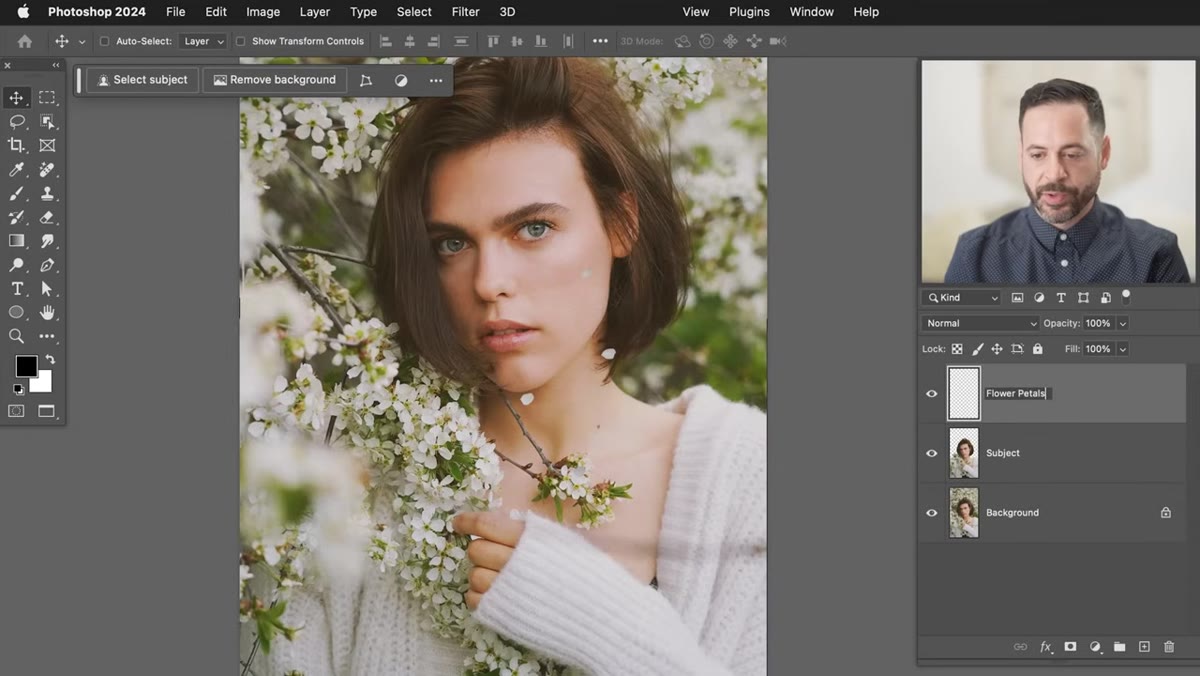Create a new layer with plus icon

point(1145,647)
